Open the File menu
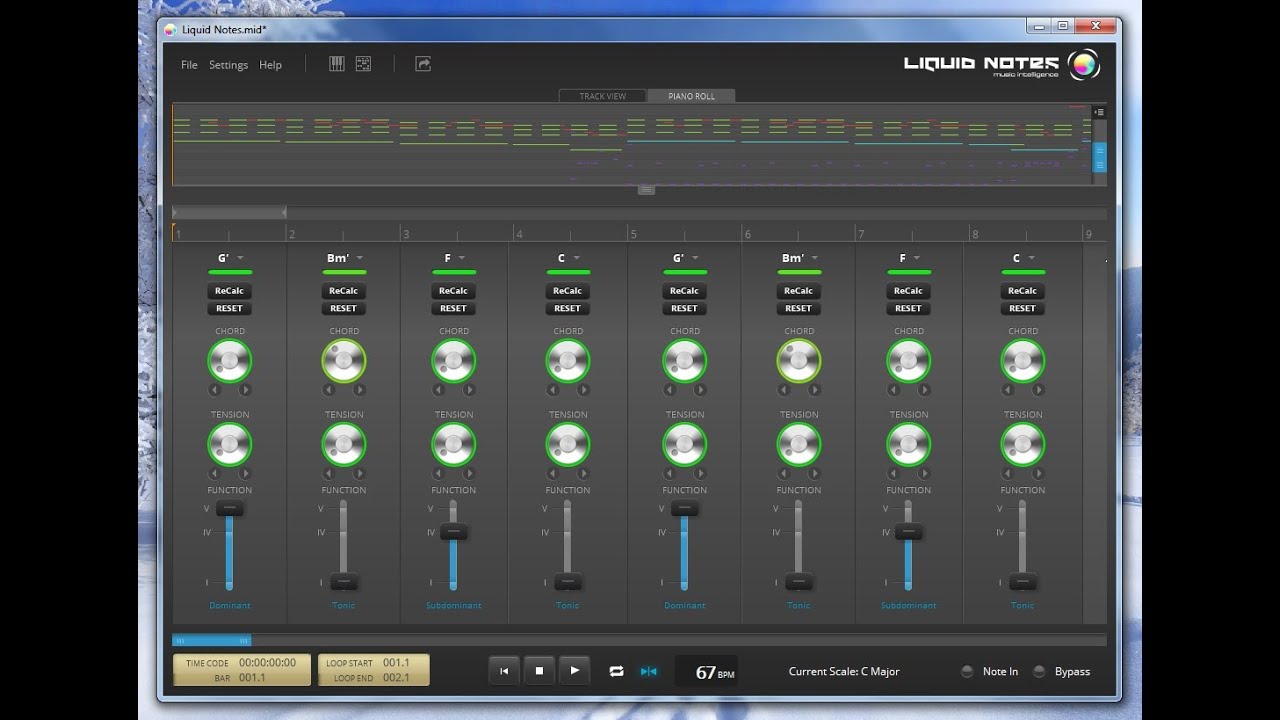1280x720 pixels. click(189, 65)
